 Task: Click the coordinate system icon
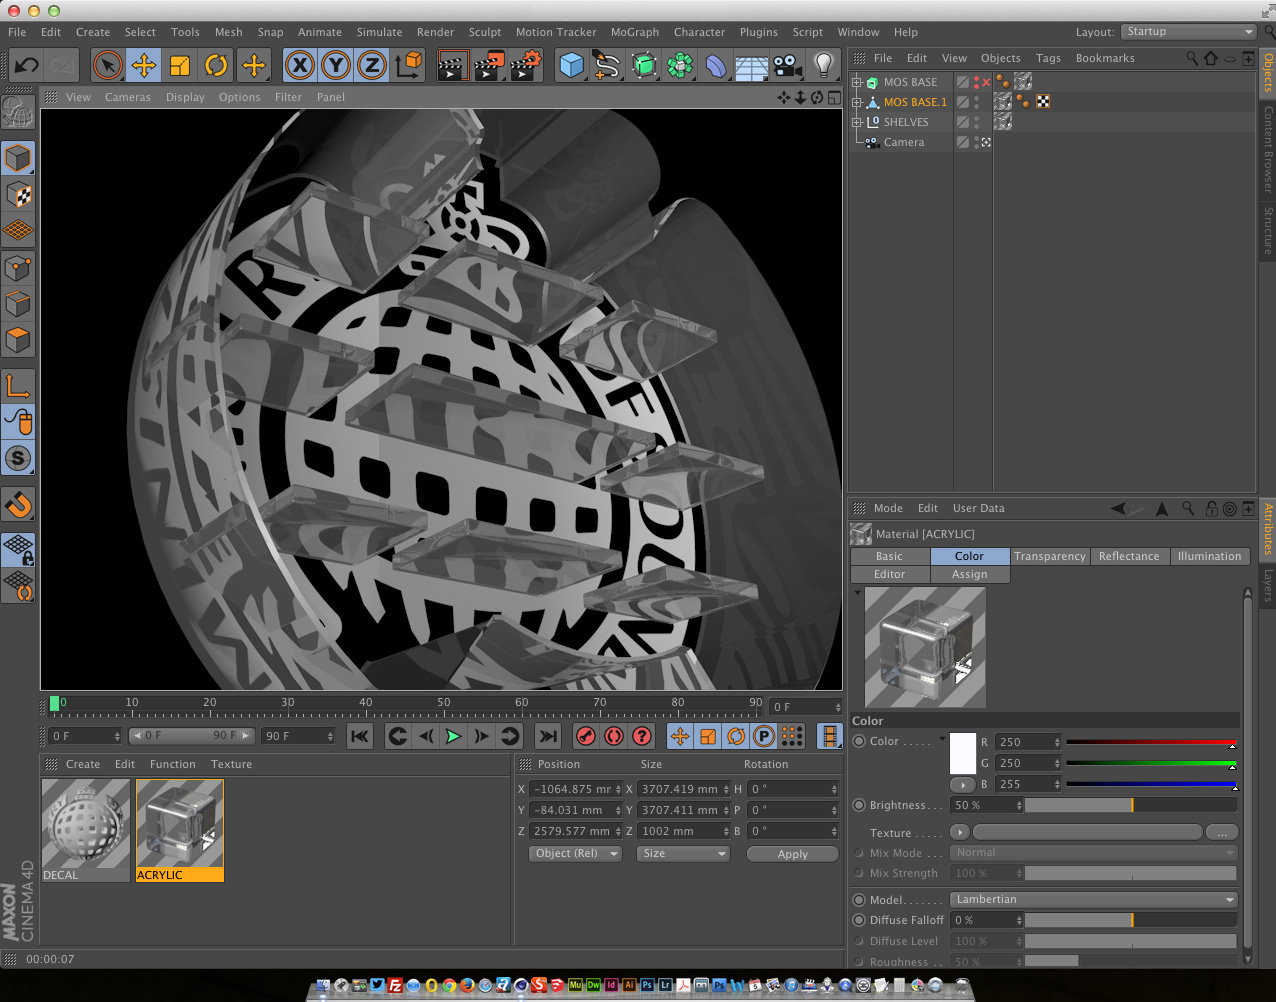409,66
